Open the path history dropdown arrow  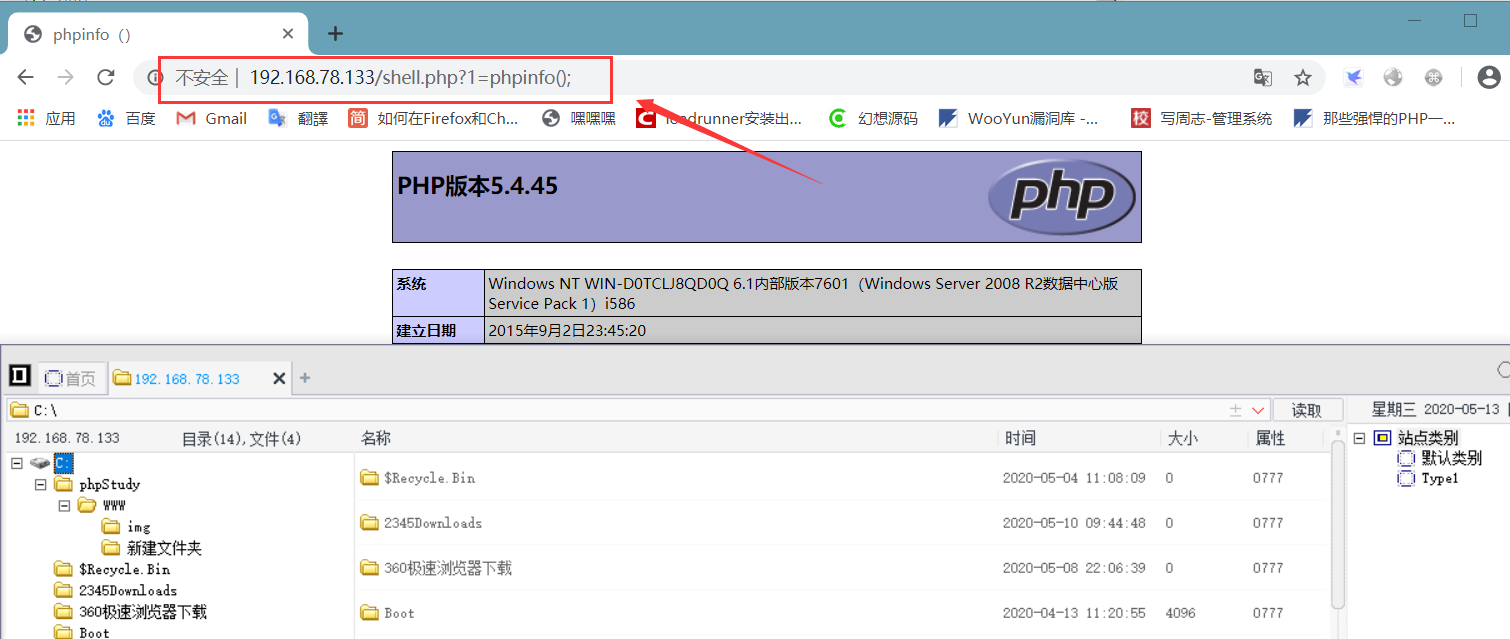(1258, 410)
